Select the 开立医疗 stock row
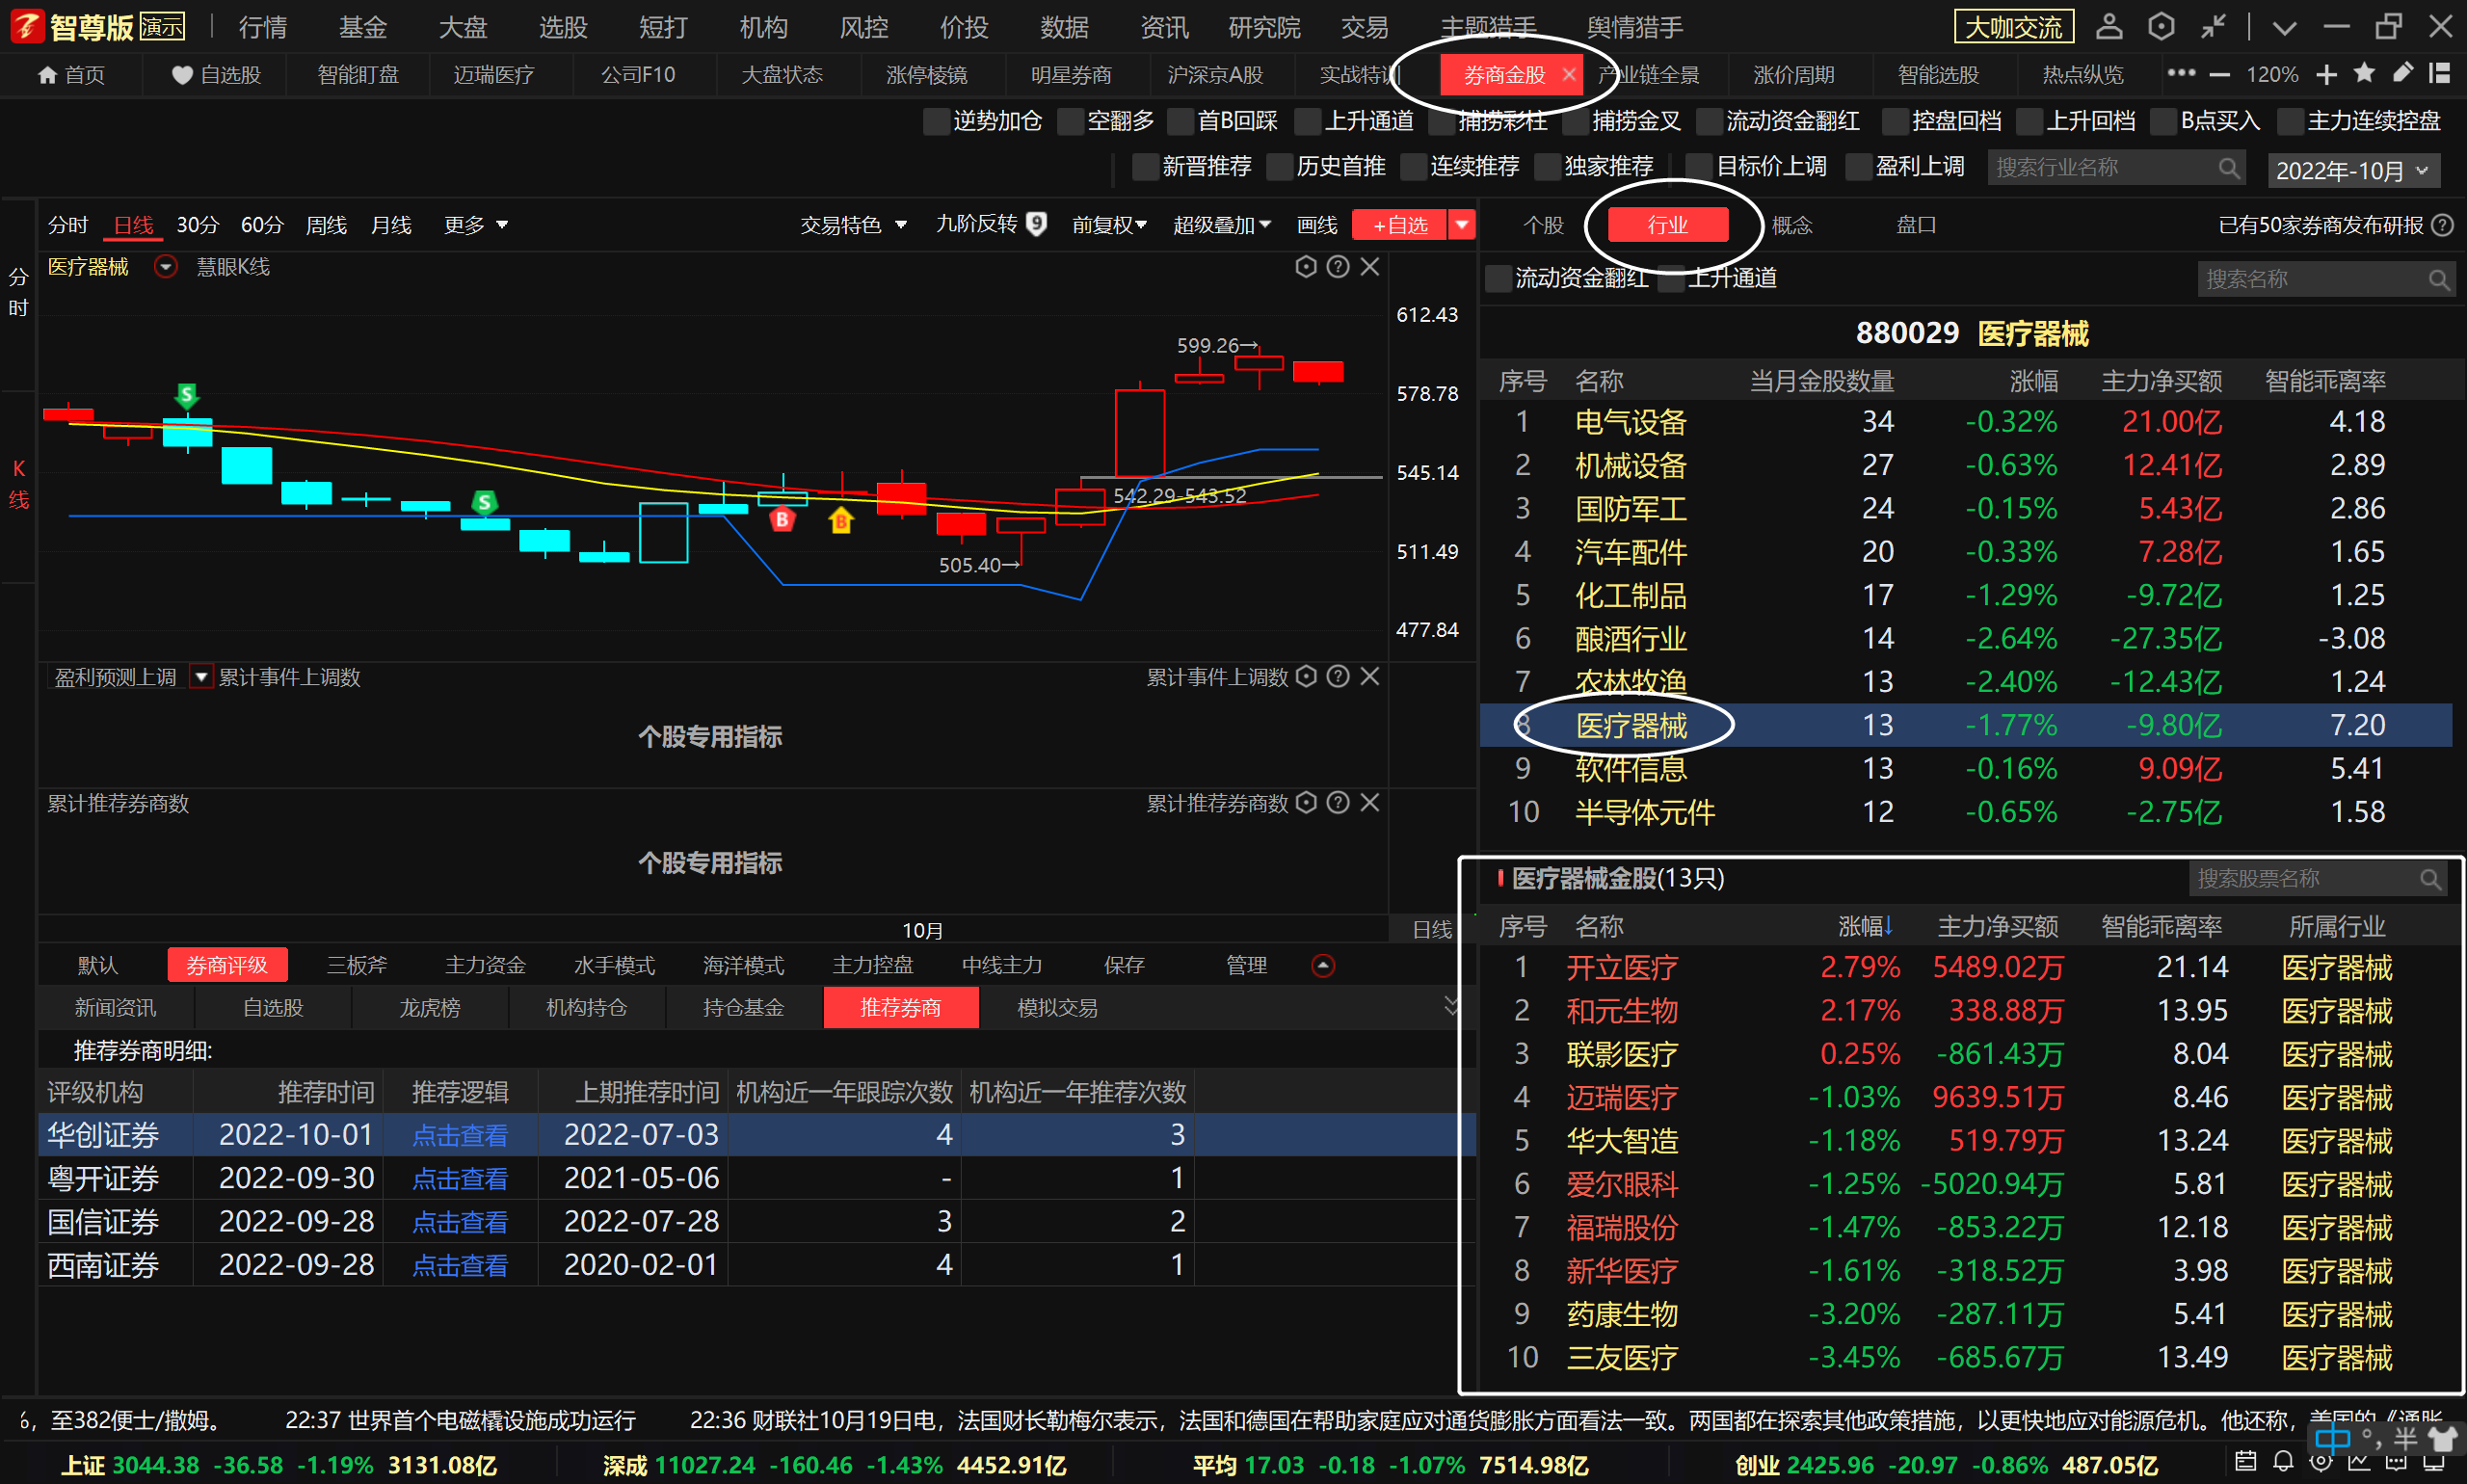 pyautogui.click(x=1965, y=967)
